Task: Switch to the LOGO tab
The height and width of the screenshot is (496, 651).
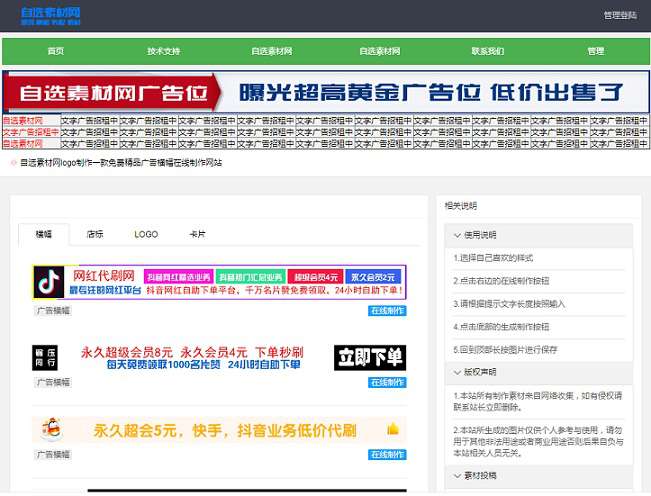Action: (x=146, y=234)
